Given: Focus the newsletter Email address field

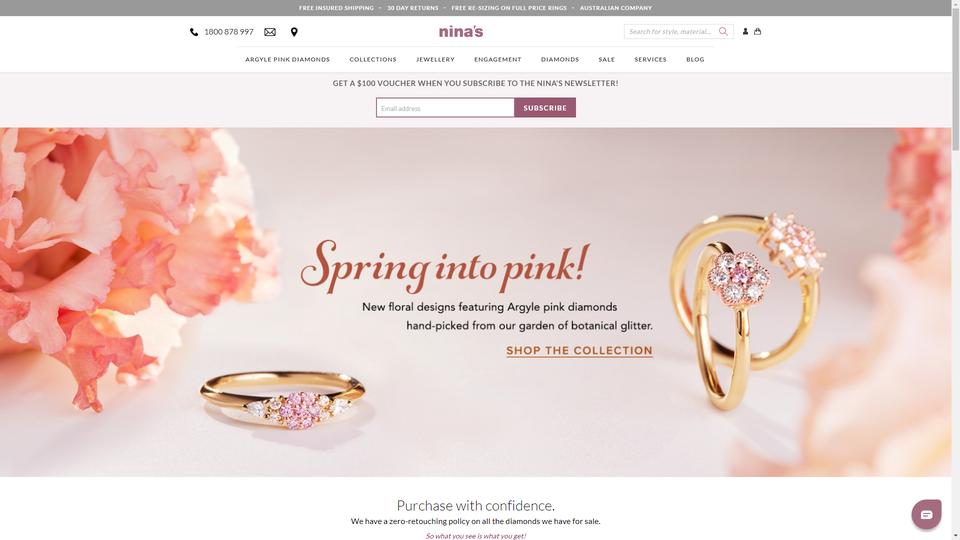Looking at the screenshot, I should point(445,108).
